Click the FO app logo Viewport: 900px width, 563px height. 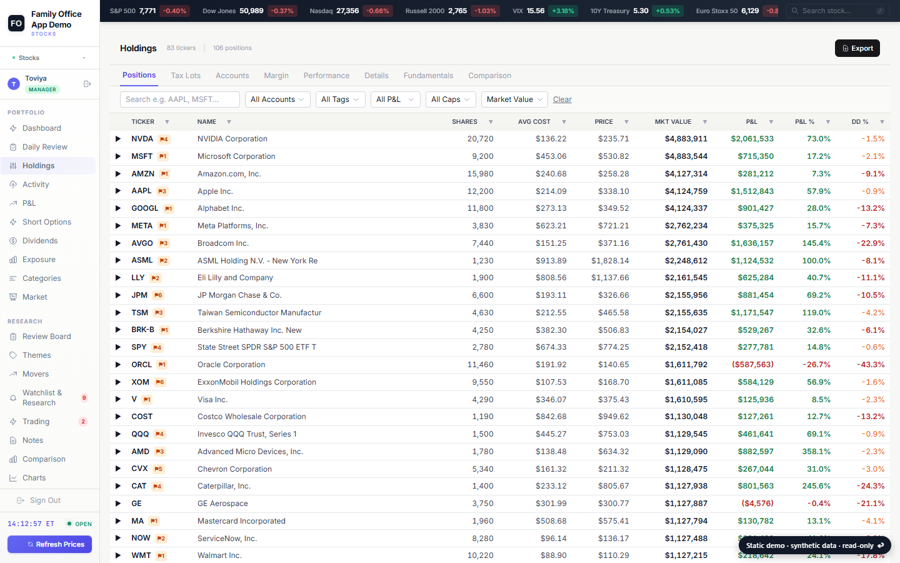(16, 23)
